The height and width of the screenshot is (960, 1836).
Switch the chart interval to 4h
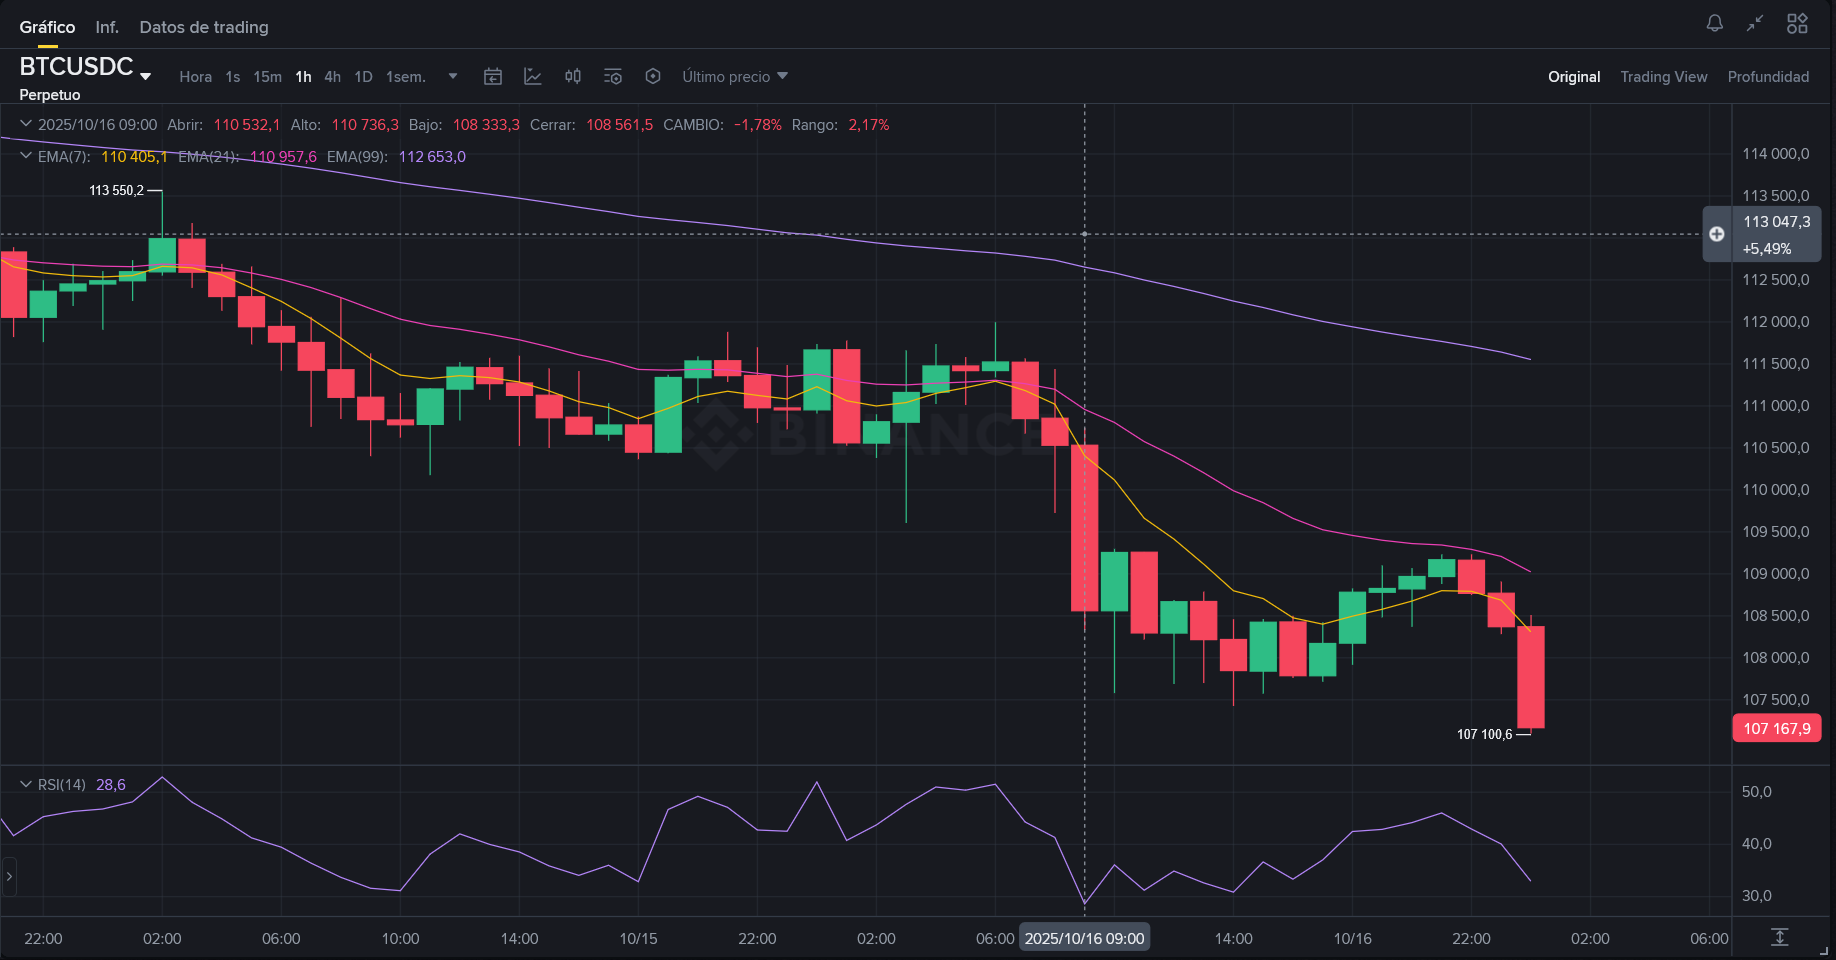pyautogui.click(x=332, y=77)
